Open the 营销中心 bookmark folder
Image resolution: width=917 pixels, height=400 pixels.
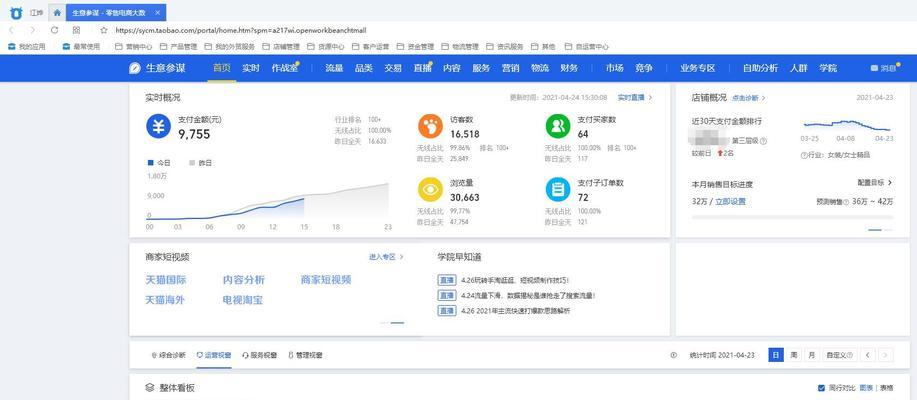coord(134,46)
